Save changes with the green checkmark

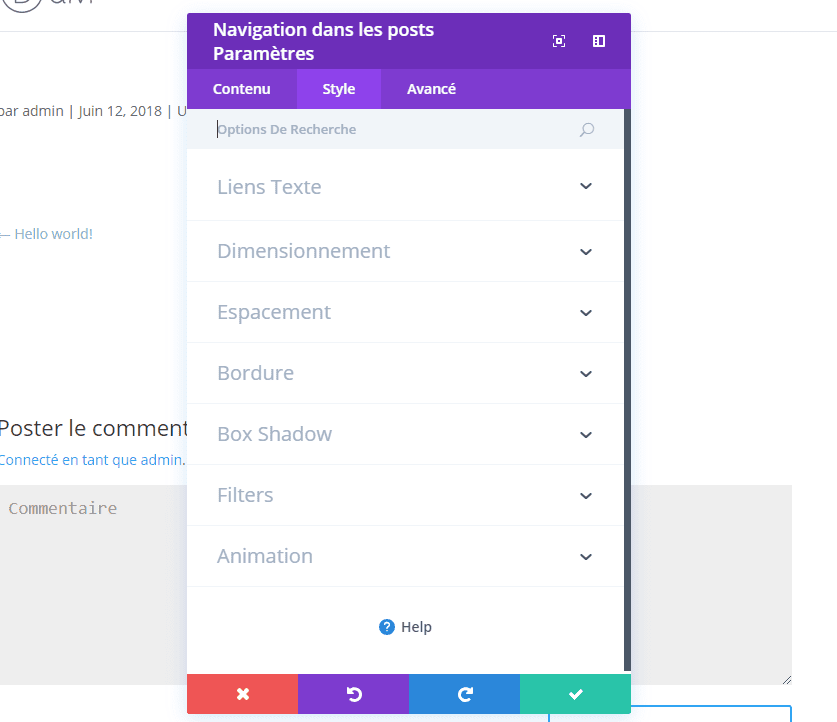coord(575,694)
